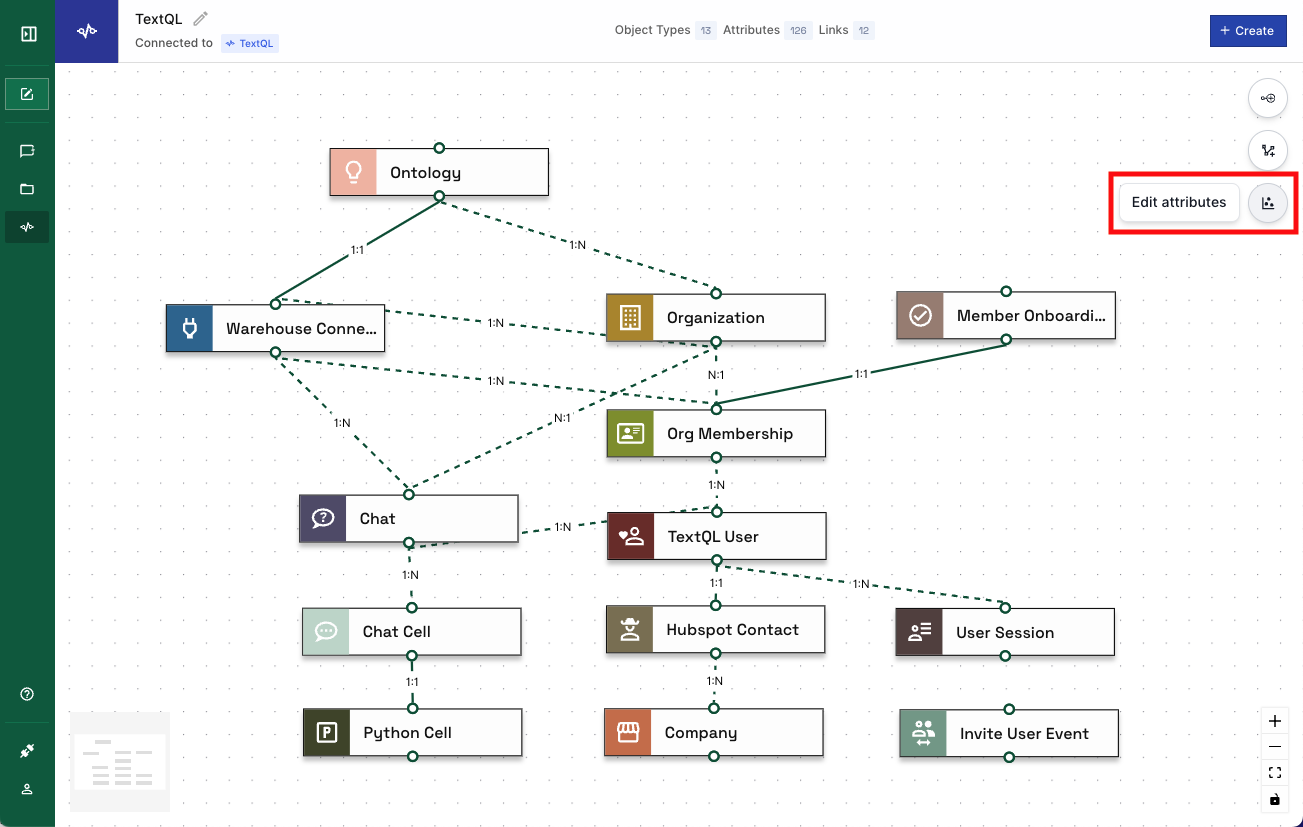Open the help question mark icon
The image size is (1303, 827).
click(27, 694)
